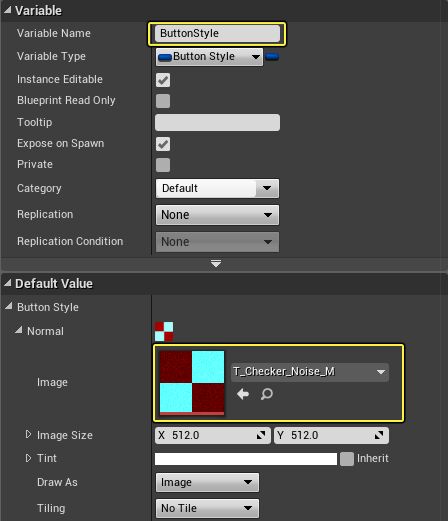
Task: Open Variable Type Button Style dropdown
Action: click(x=209, y=57)
